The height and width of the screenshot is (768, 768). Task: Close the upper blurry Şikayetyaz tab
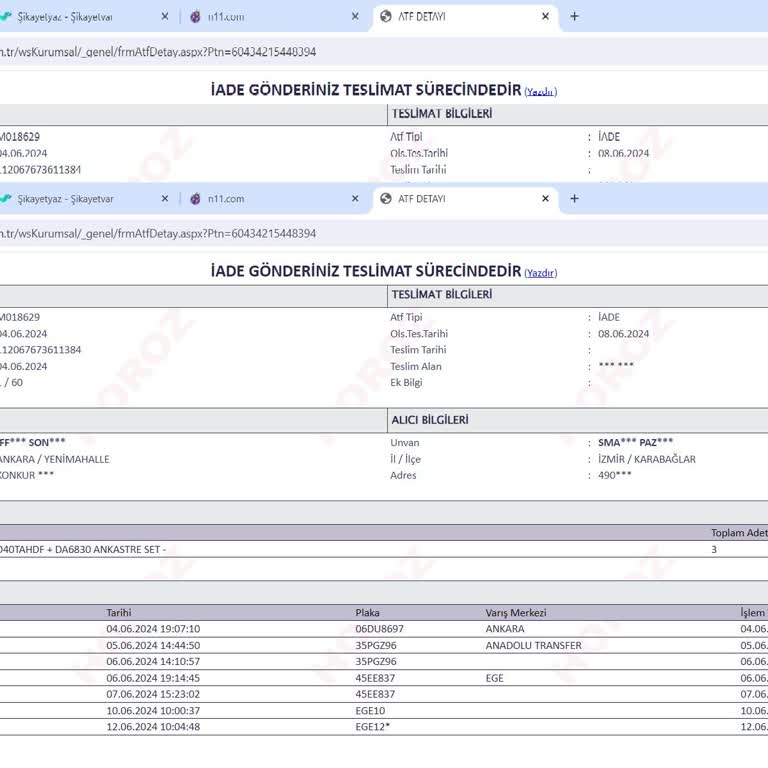(x=165, y=16)
